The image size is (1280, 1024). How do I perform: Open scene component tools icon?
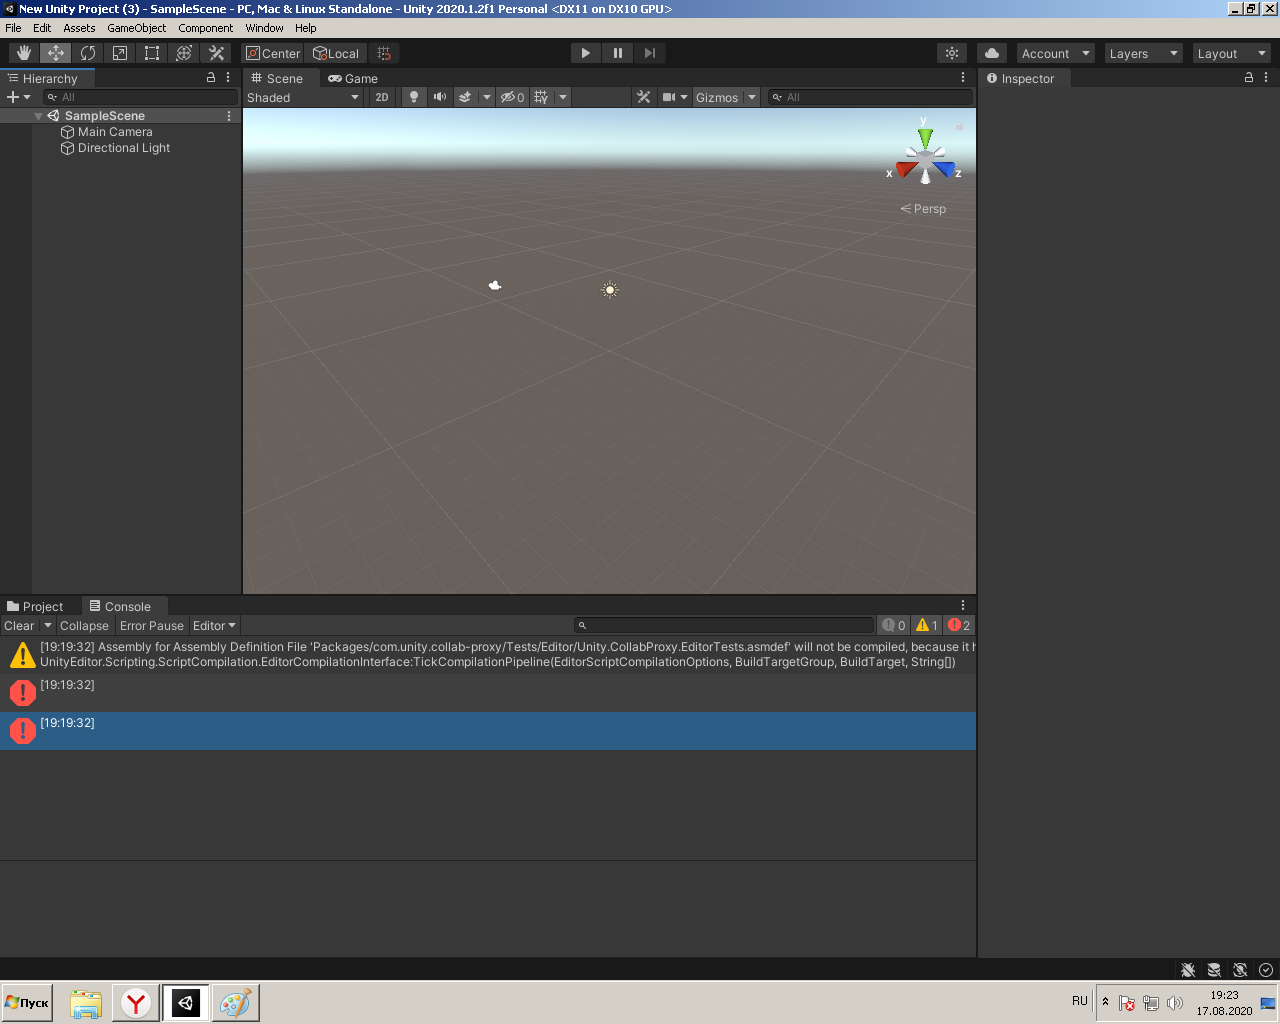pos(643,97)
